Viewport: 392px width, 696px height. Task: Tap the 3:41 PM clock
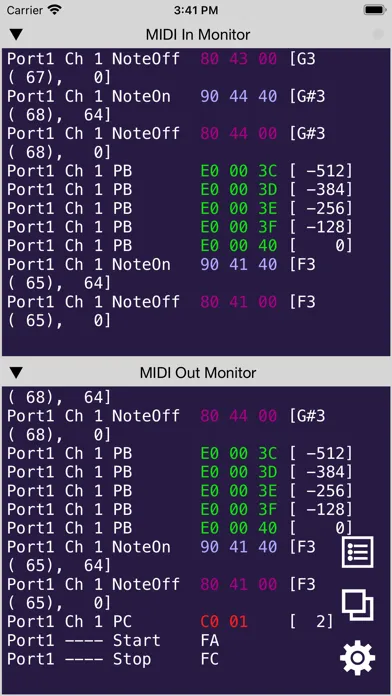(196, 10)
